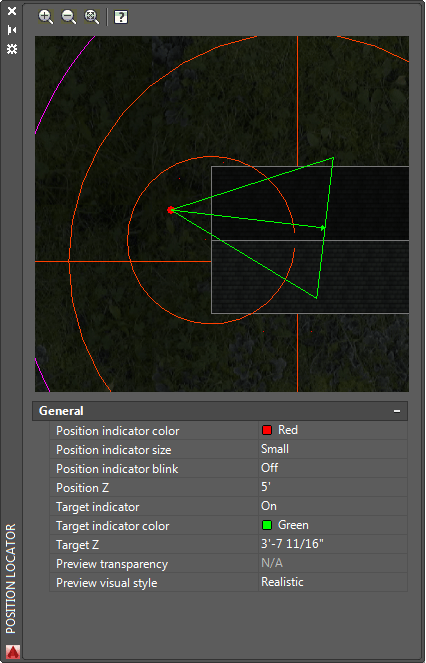Open Preview visual style value Realistic

pos(333,582)
